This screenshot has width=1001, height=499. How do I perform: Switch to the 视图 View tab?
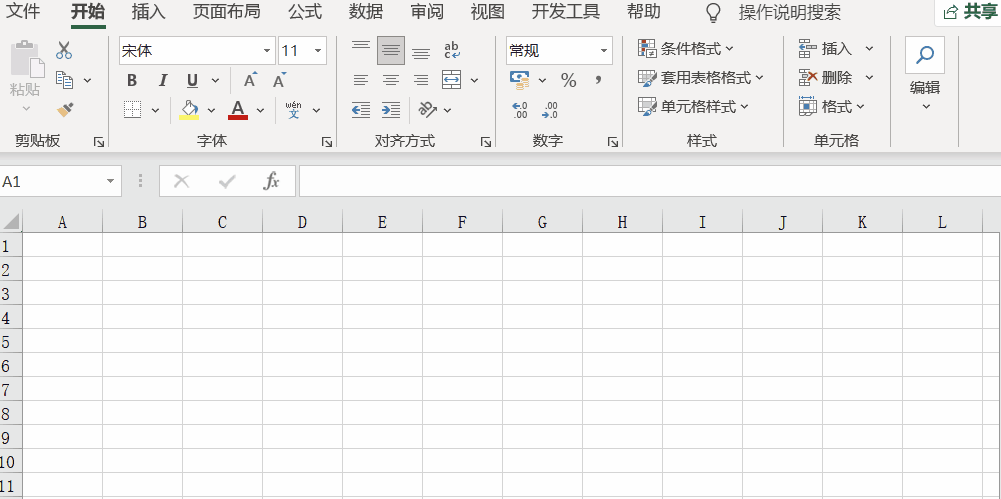click(x=488, y=11)
